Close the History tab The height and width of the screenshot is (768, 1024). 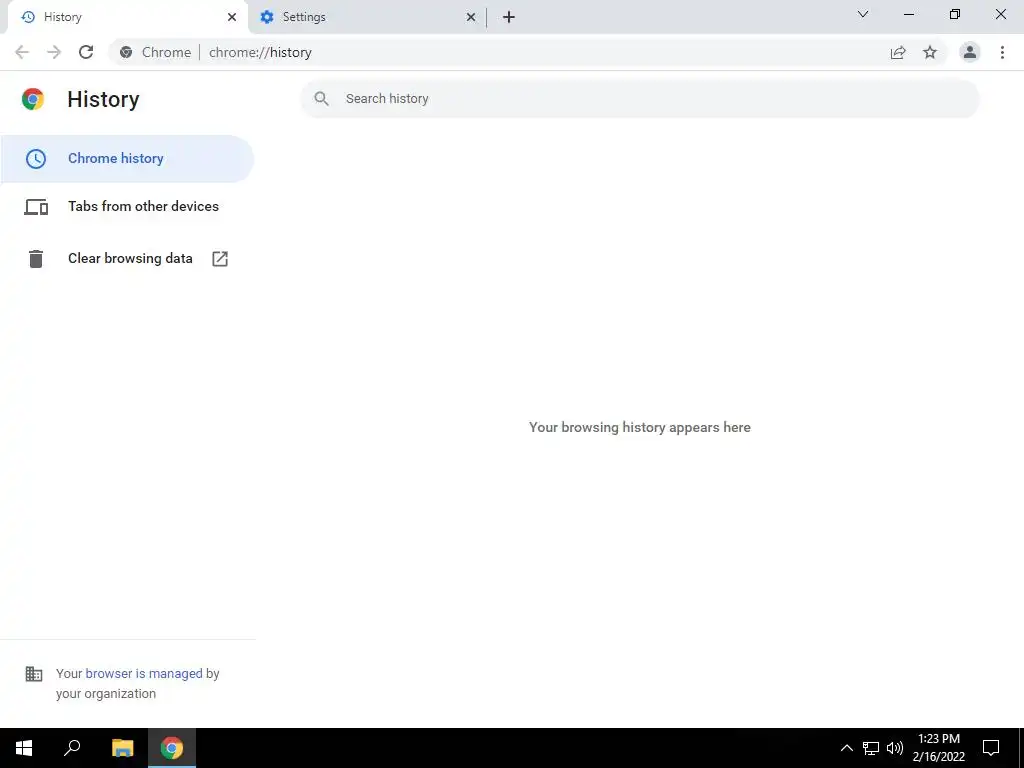pos(232,17)
